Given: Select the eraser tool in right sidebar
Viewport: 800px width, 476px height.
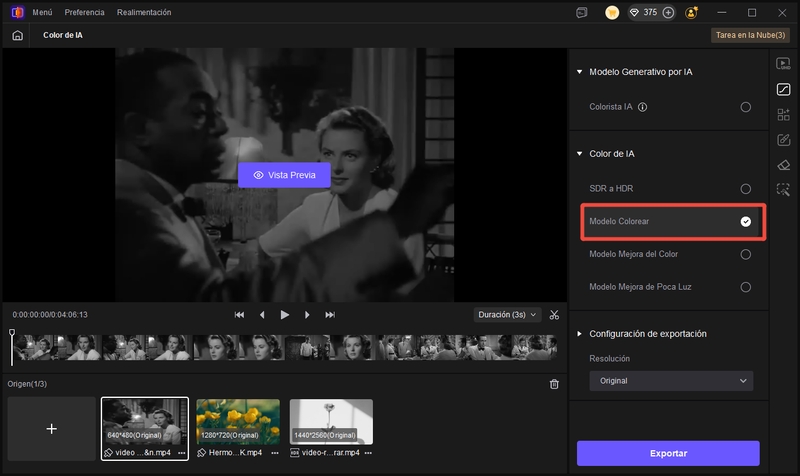Looking at the screenshot, I should pos(784,164).
